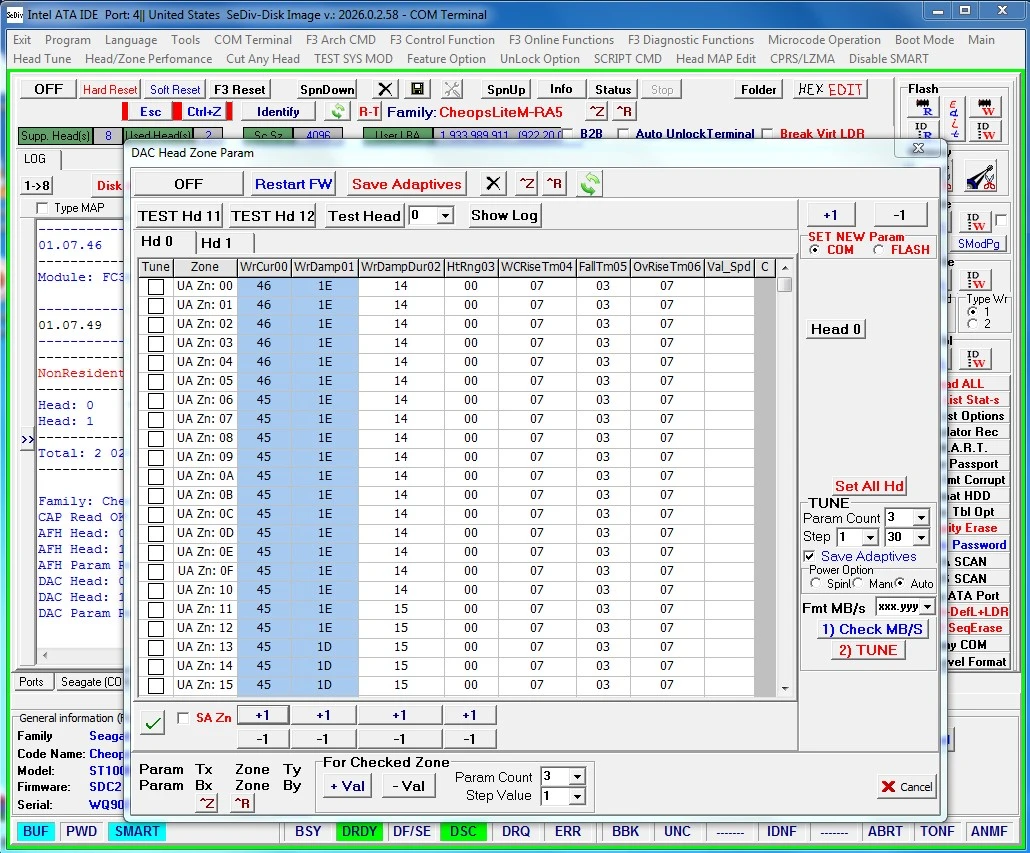Click +1 button under WrCur00 column
This screenshot has width=1030, height=853.
coord(262,715)
